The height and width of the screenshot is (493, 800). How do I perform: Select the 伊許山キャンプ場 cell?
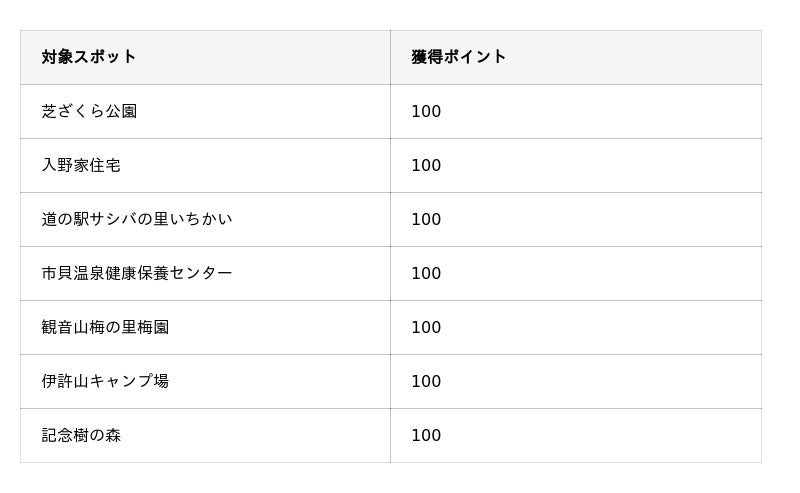[205, 381]
